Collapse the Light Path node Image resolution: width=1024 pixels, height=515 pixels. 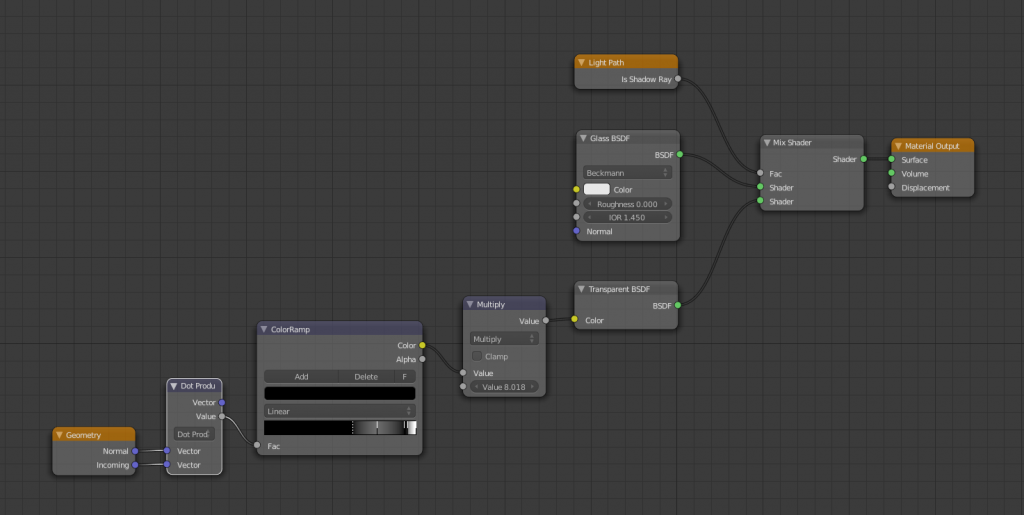[581, 63]
